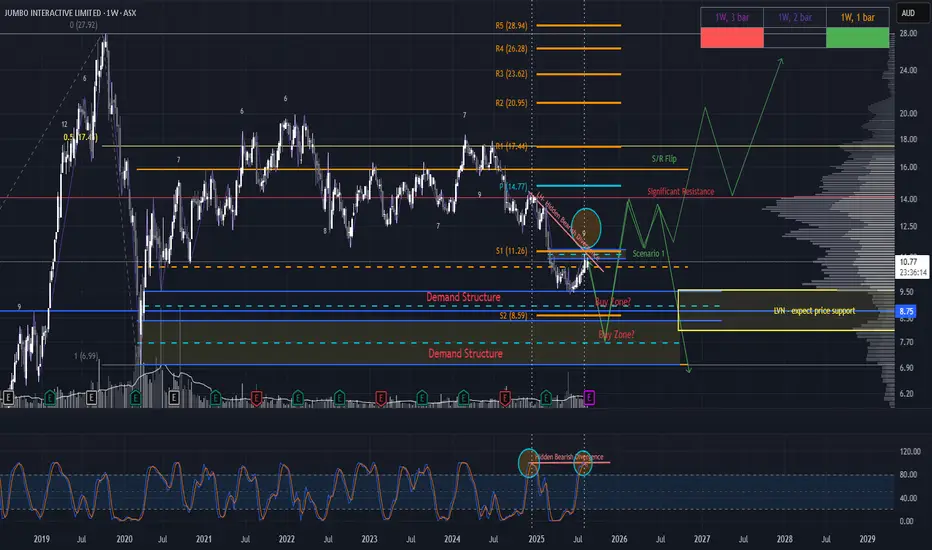The height and width of the screenshot is (550, 932).
Task: Click the blue 8.75 price axis label
Action: pyautogui.click(x=906, y=311)
